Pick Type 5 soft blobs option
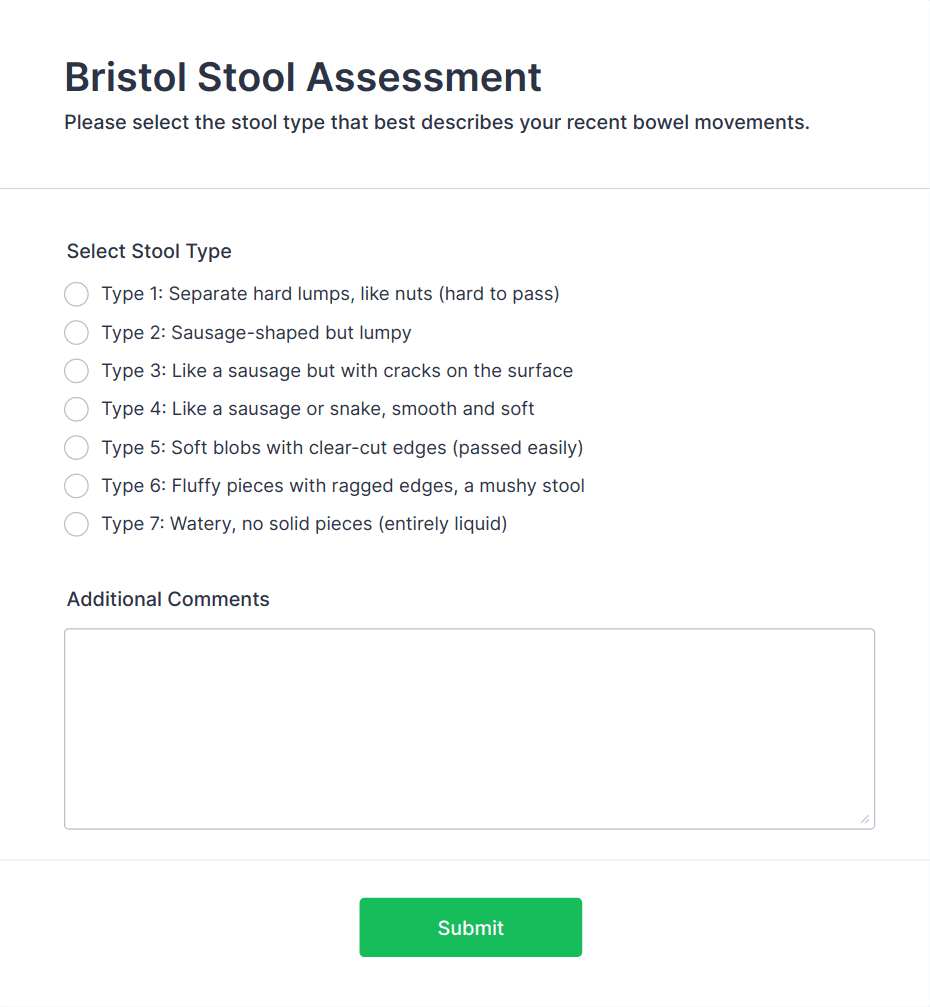The width and height of the screenshot is (930, 1007). pyautogui.click(x=76, y=447)
